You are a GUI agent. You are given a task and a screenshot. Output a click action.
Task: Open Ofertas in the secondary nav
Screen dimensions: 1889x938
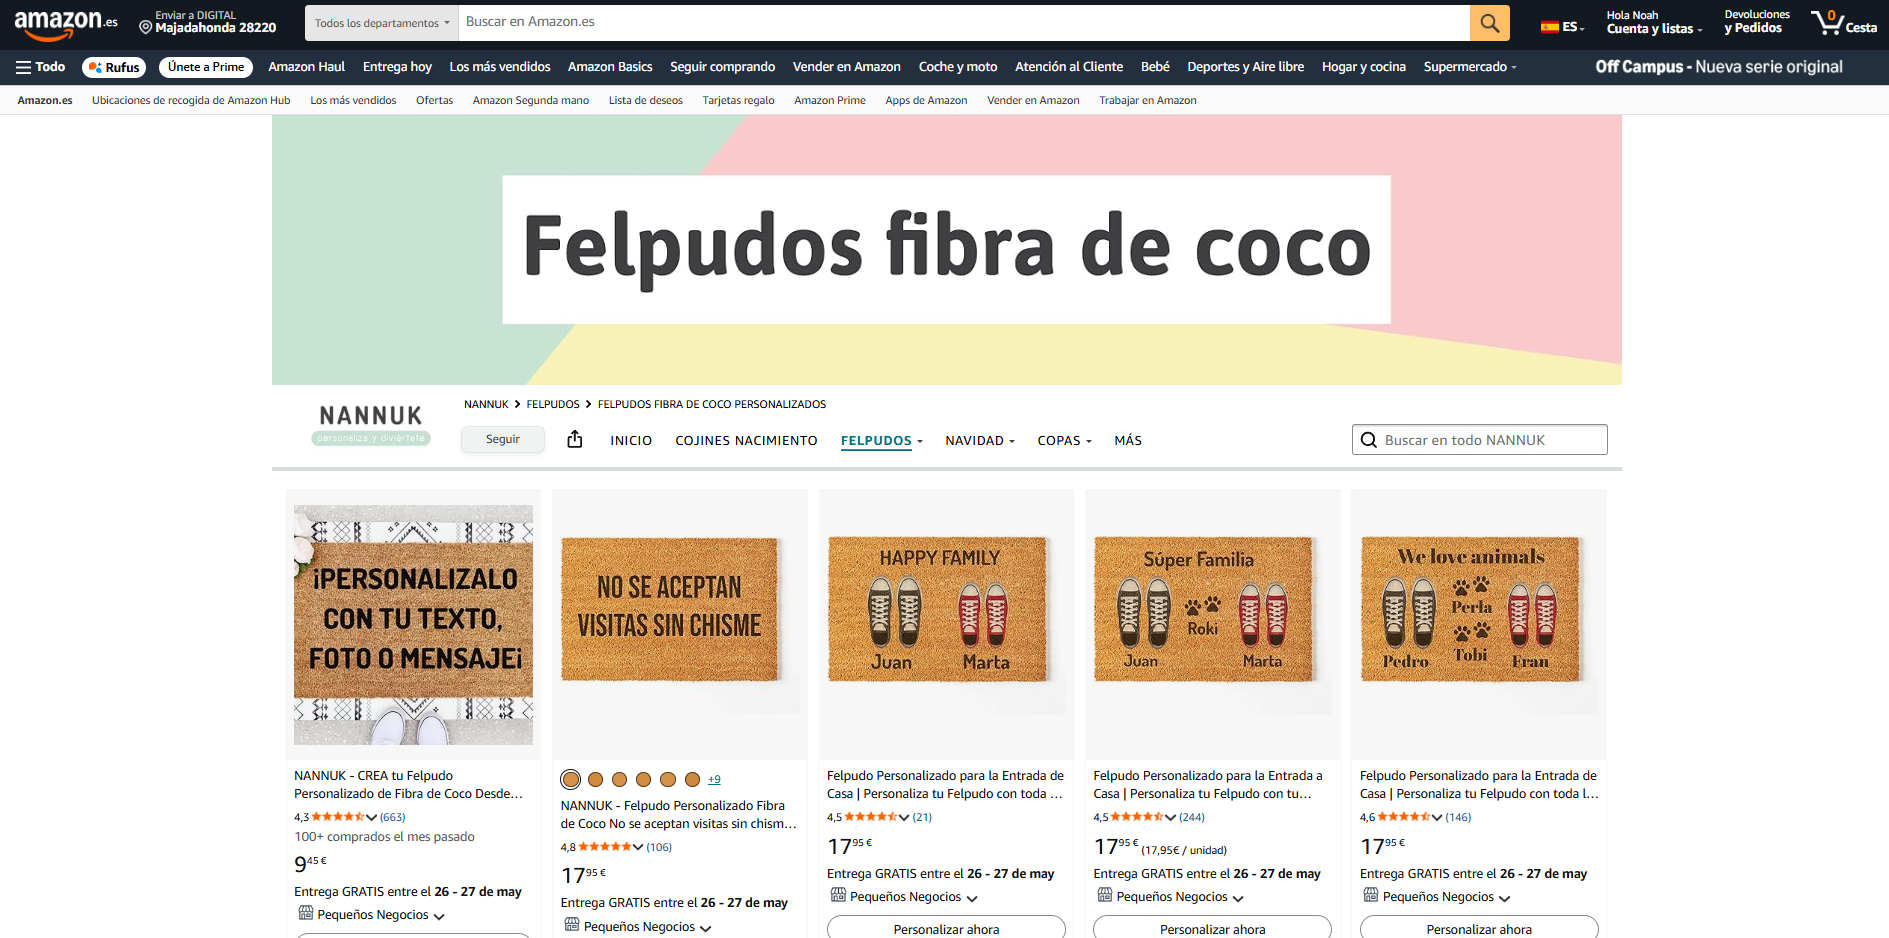434,100
